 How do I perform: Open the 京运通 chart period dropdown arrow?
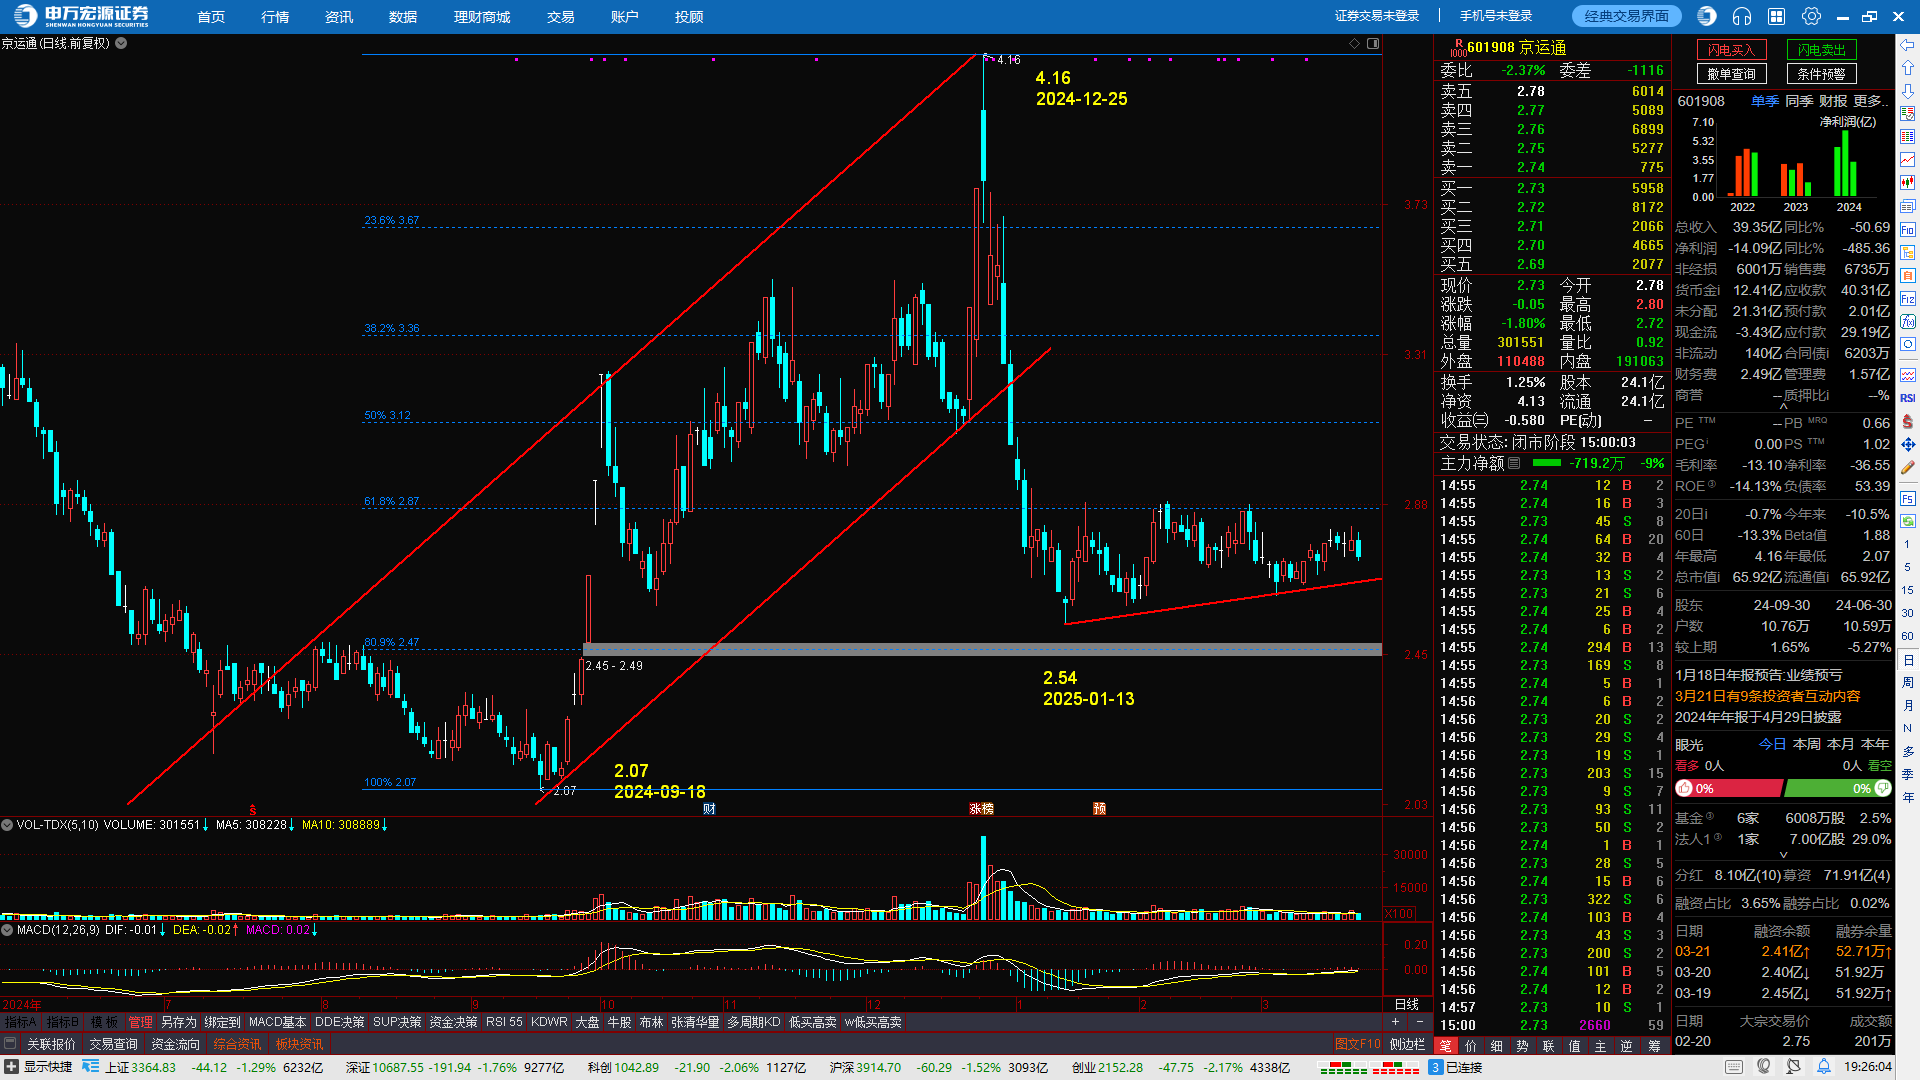pyautogui.click(x=121, y=44)
